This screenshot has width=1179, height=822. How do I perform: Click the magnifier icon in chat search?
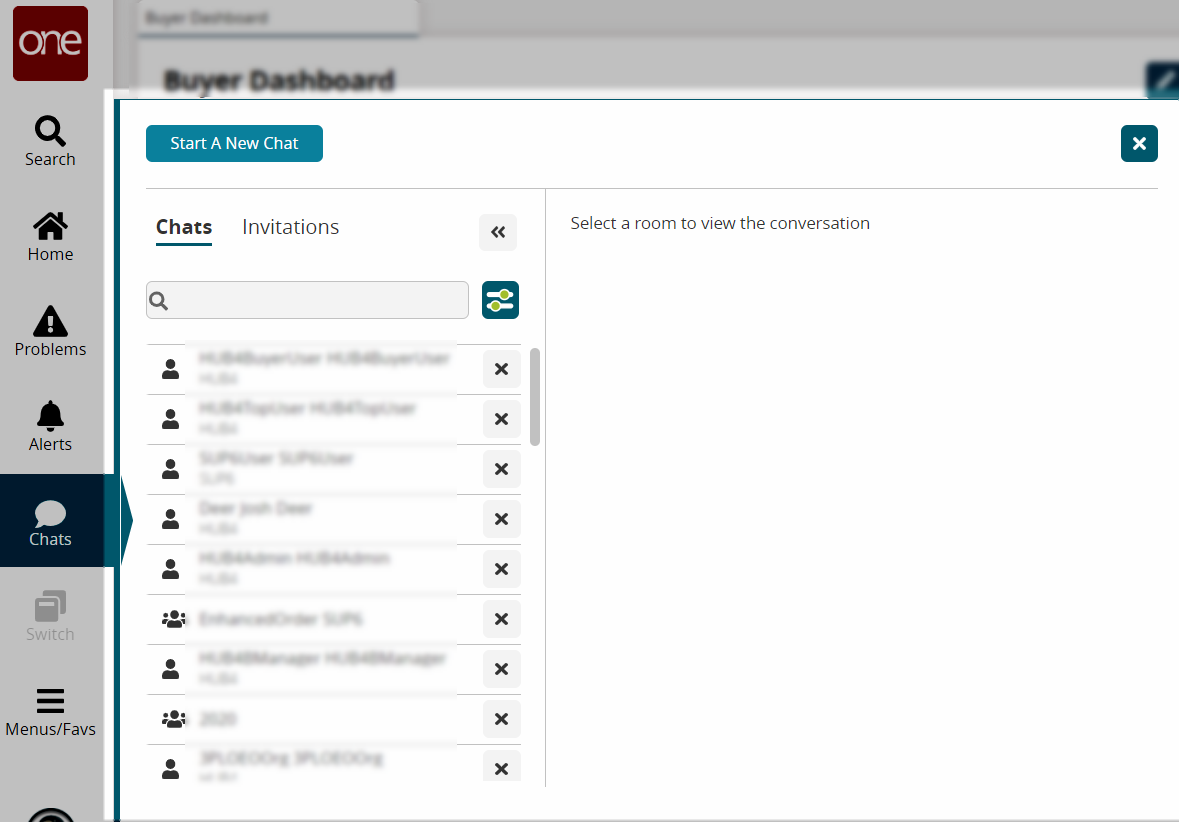[159, 301]
